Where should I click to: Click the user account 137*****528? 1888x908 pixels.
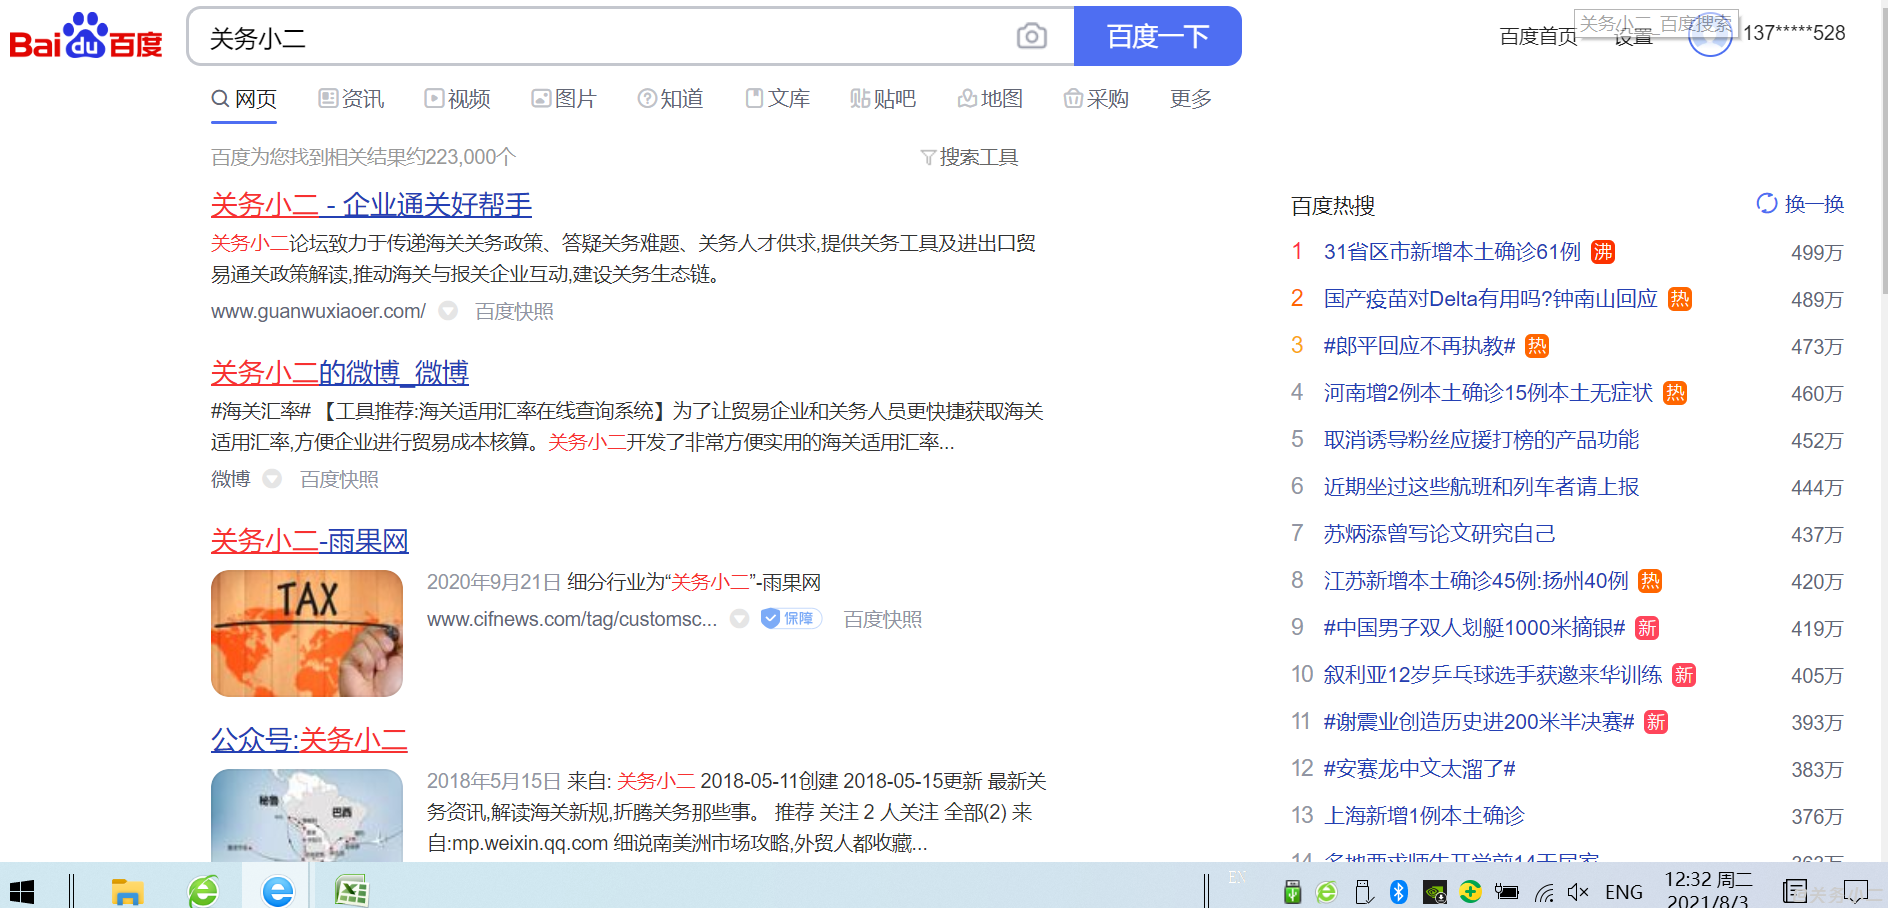[1794, 33]
